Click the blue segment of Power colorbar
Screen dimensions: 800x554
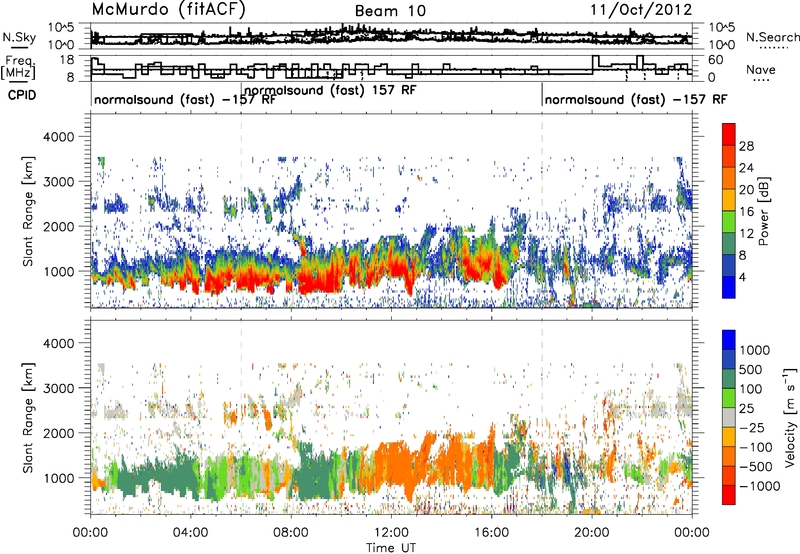[729, 287]
